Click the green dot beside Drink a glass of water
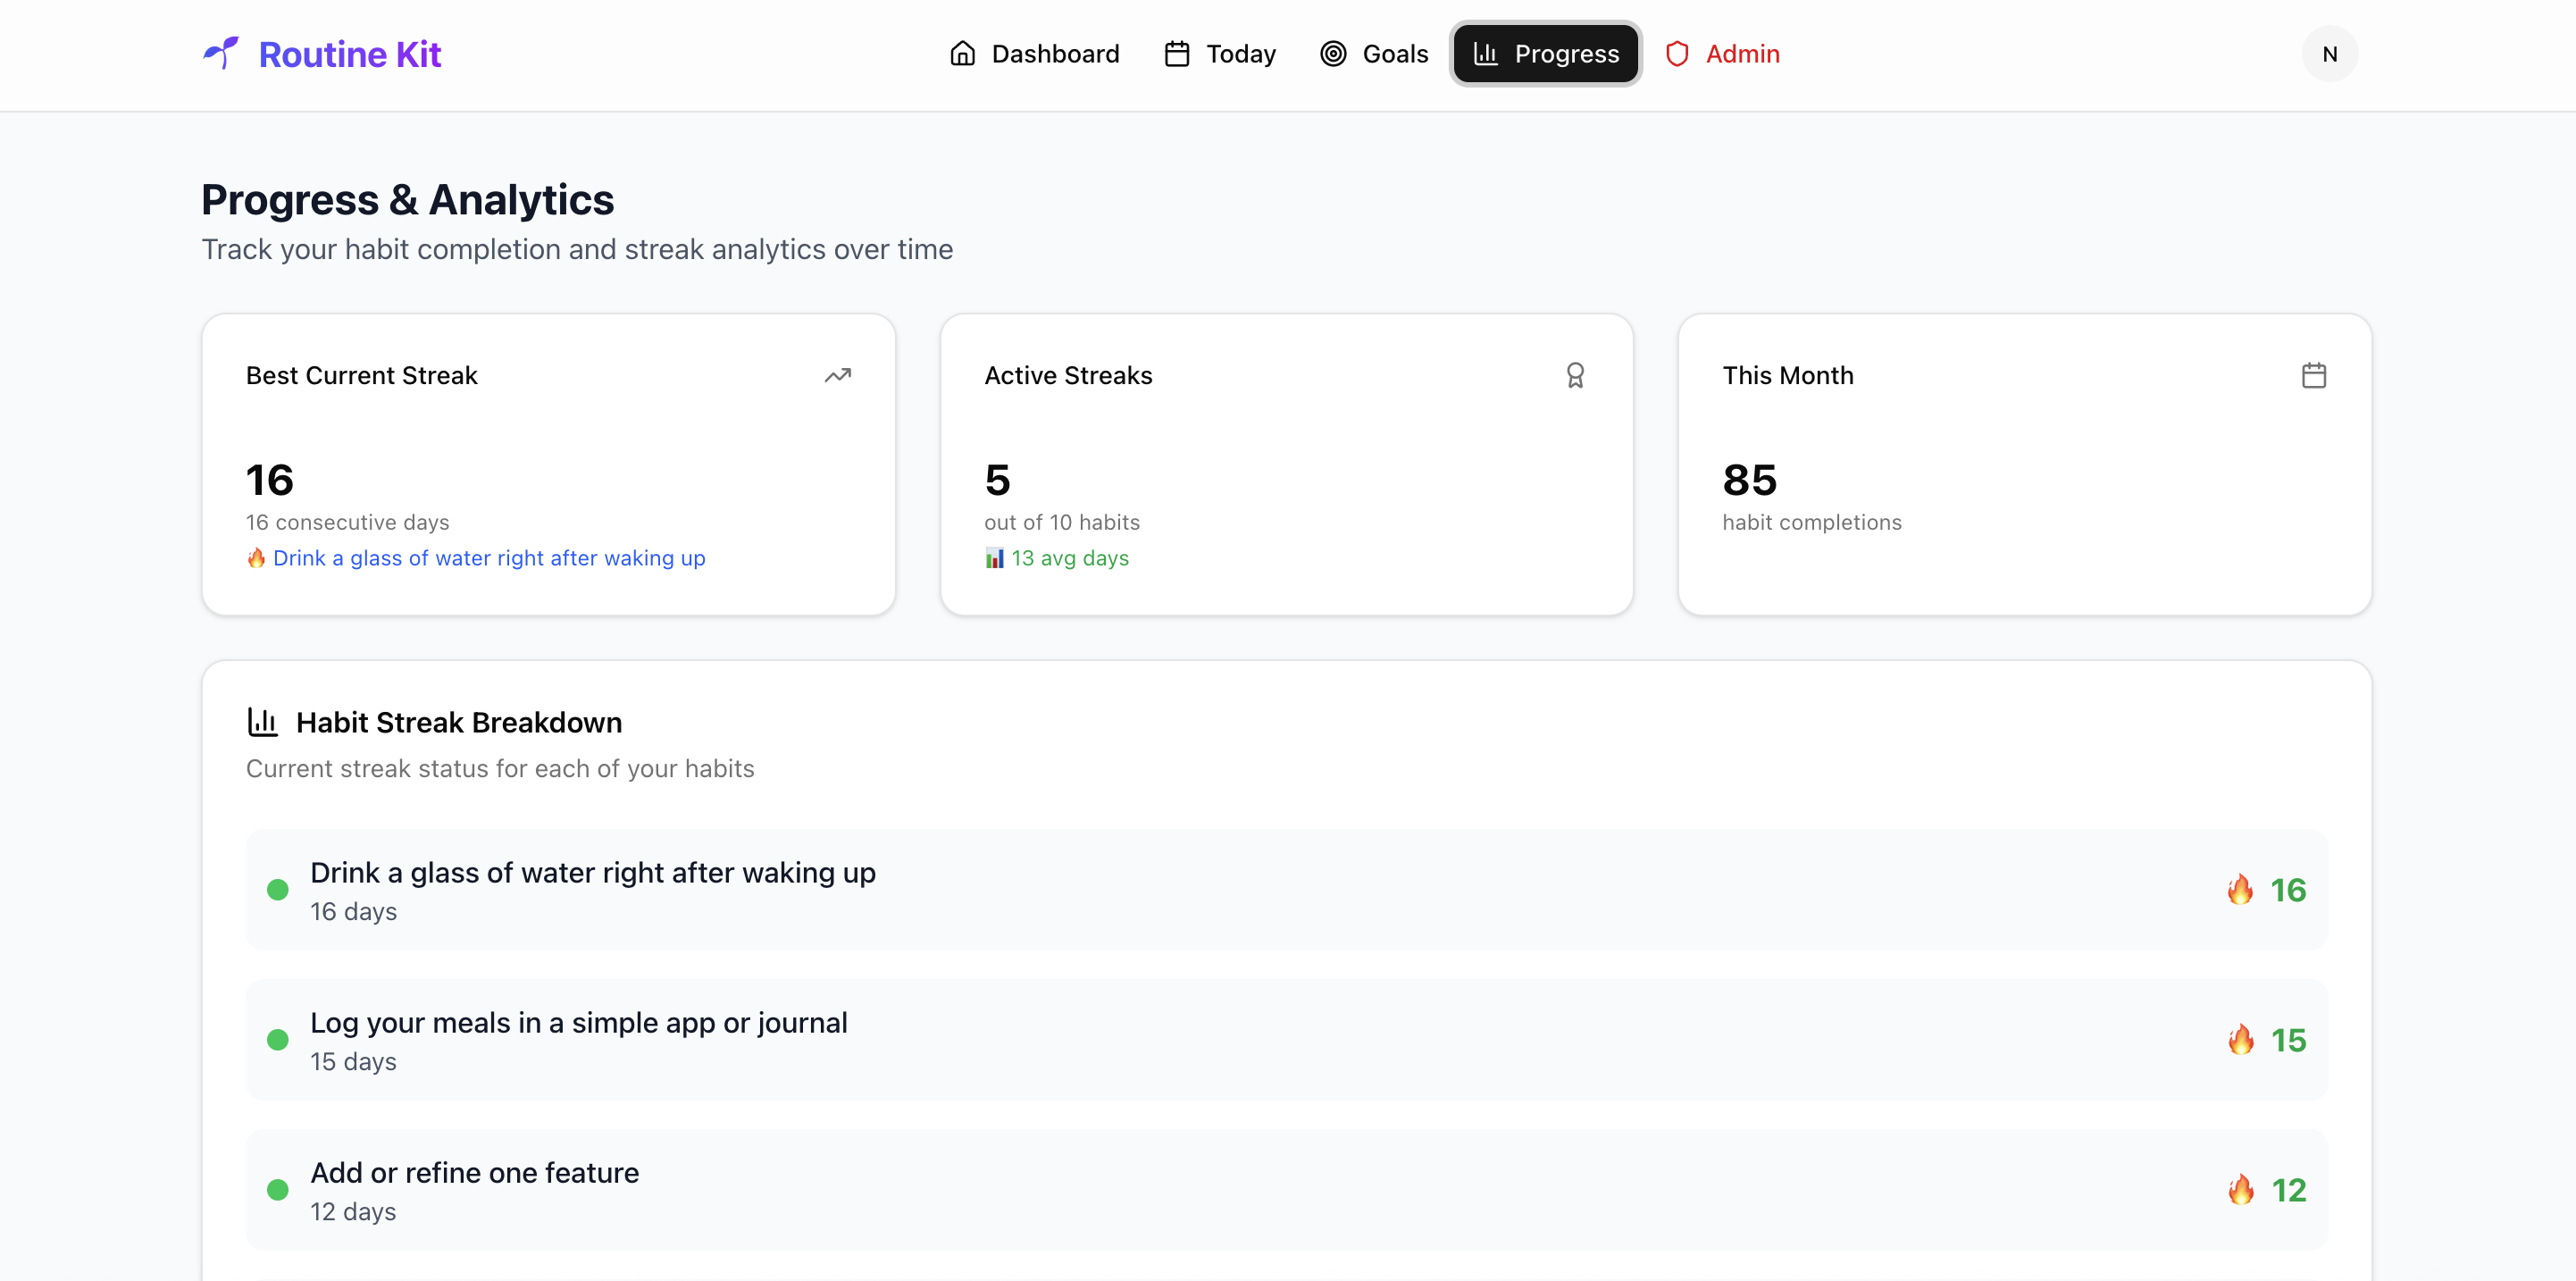Viewport: 2576px width, 1281px height. (x=278, y=889)
